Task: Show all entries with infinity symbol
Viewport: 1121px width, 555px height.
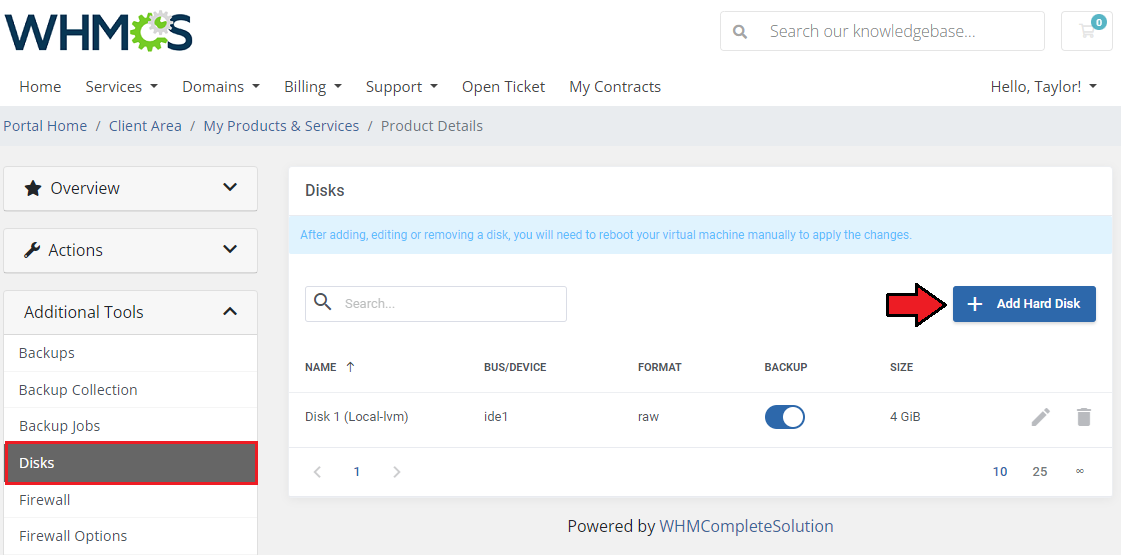Action: (1080, 471)
